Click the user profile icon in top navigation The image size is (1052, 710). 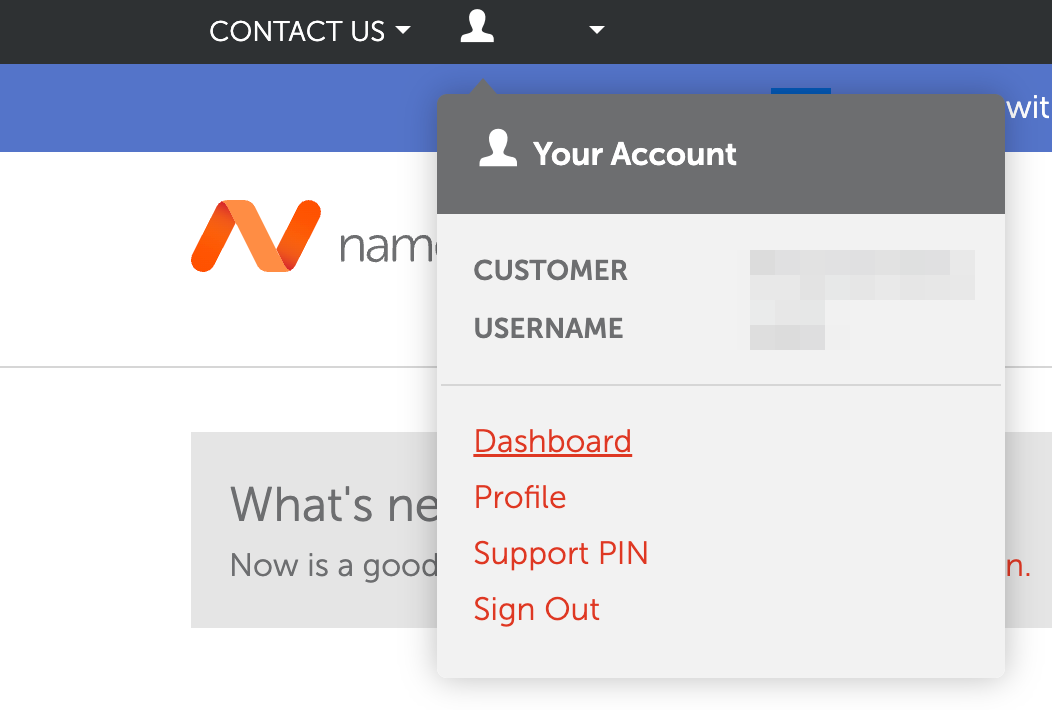[477, 27]
